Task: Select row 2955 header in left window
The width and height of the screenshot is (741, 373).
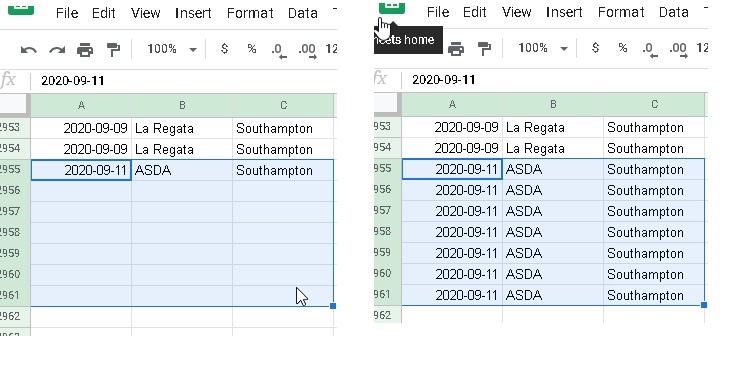Action: (x=15, y=170)
